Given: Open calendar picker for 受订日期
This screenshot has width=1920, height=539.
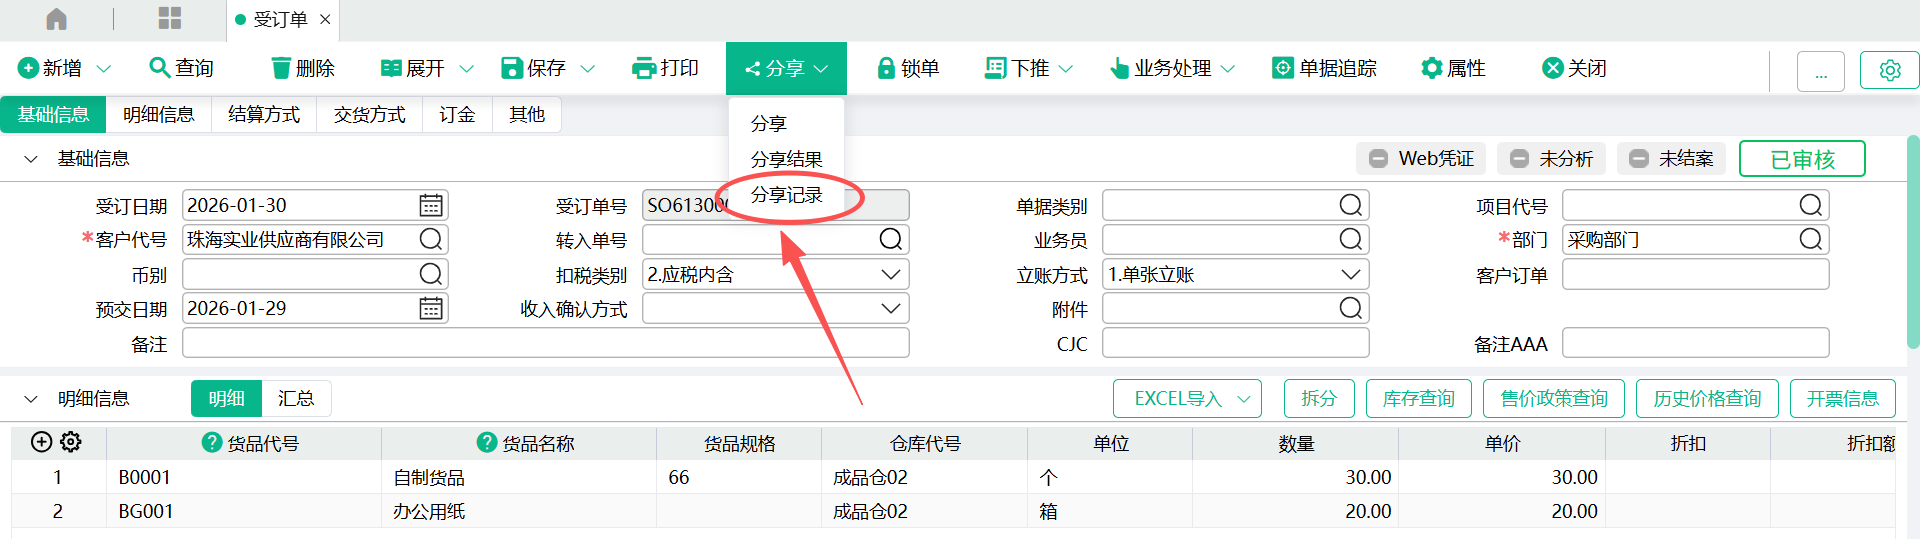Looking at the screenshot, I should [x=431, y=206].
